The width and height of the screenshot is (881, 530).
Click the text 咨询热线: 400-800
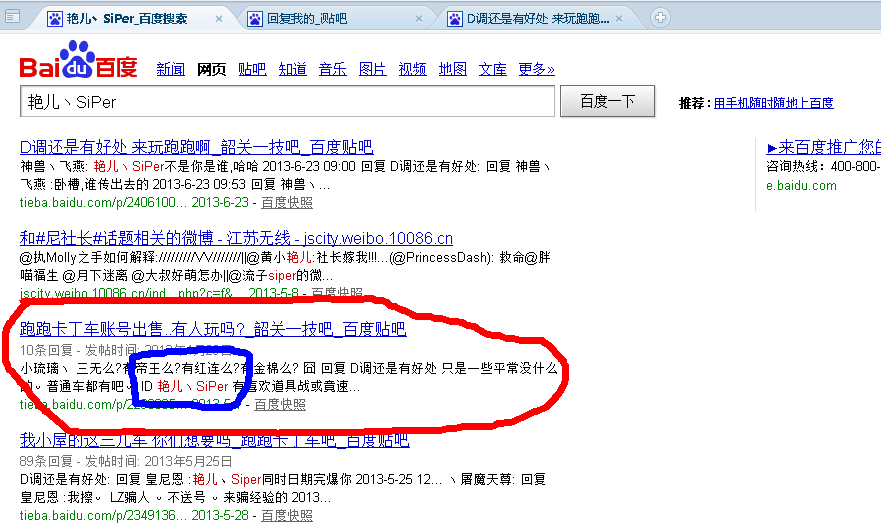point(823,166)
